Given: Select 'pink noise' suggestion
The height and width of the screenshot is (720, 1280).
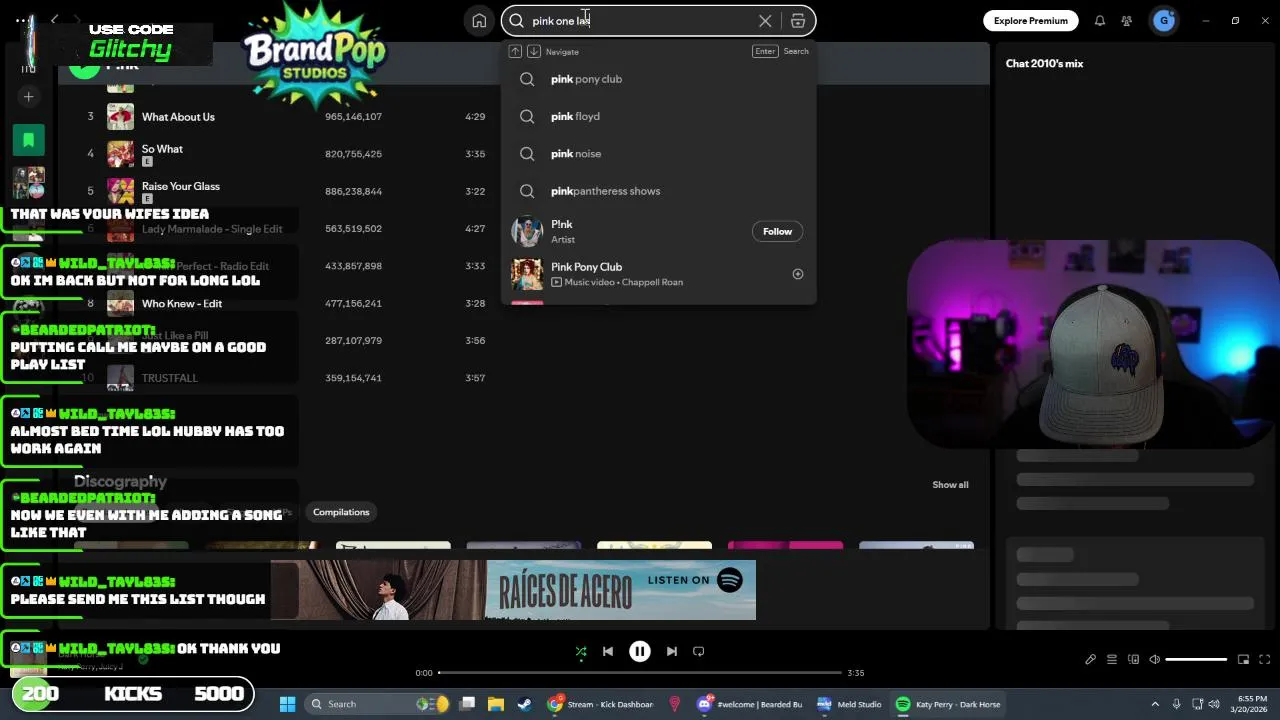Looking at the screenshot, I should [658, 153].
